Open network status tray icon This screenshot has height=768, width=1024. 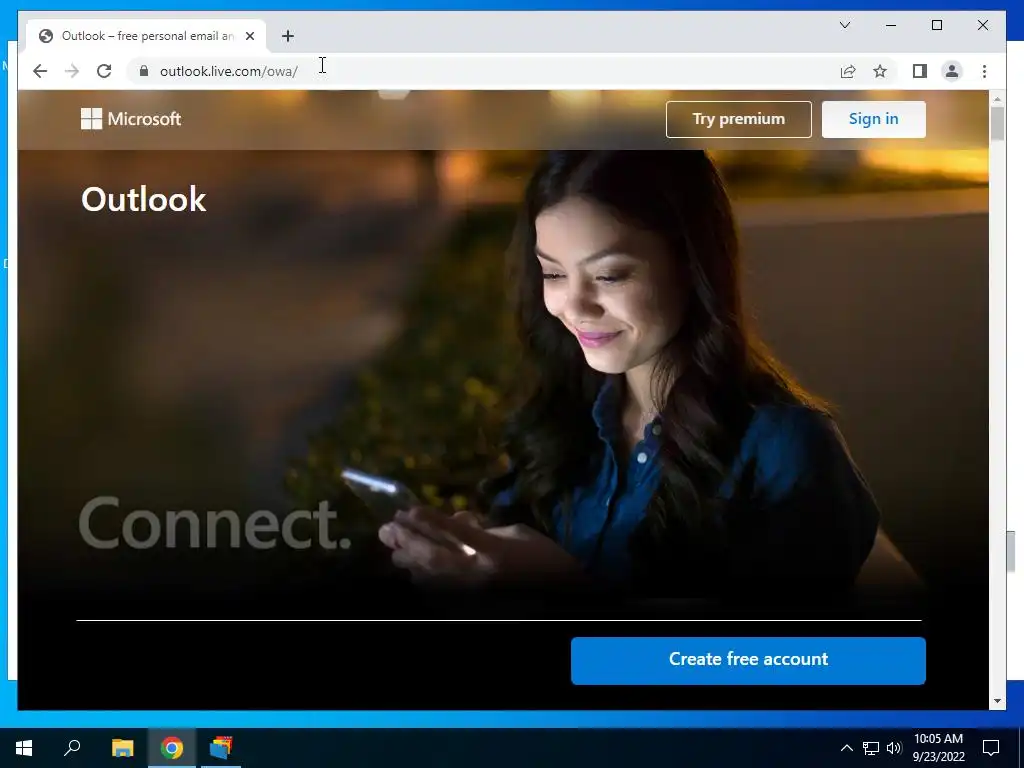[x=871, y=748]
